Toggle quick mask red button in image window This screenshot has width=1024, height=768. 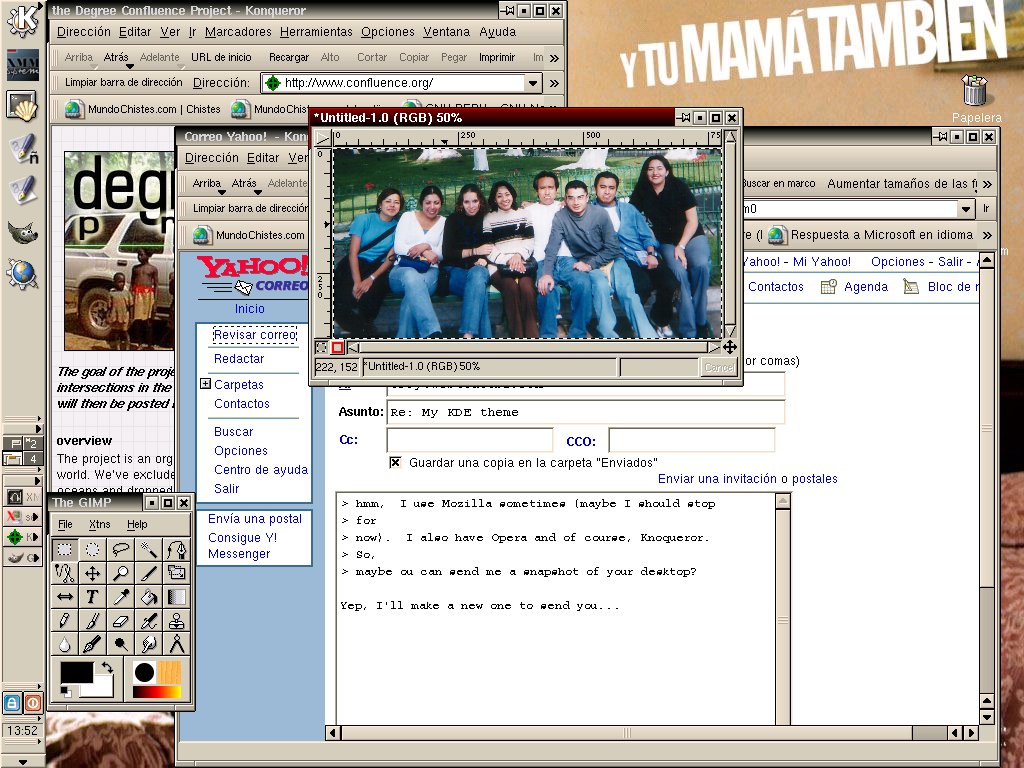pyautogui.click(x=338, y=347)
